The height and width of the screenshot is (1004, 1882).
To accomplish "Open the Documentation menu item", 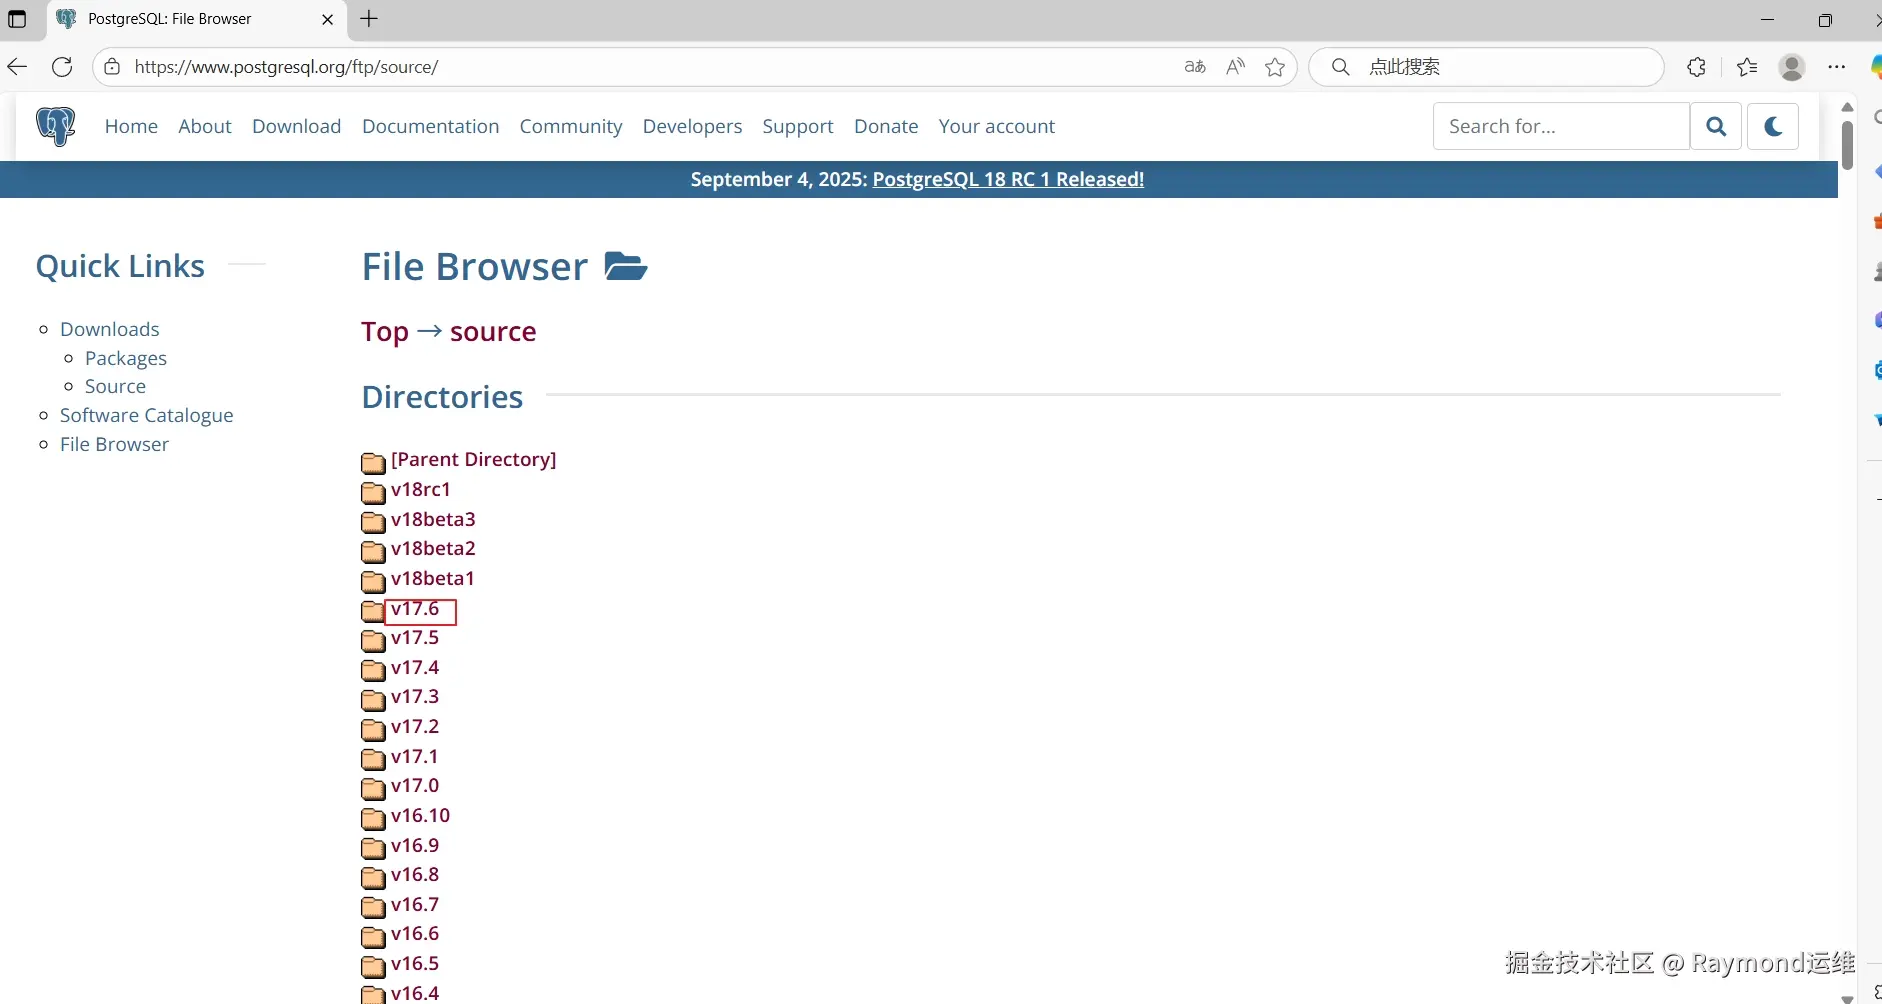I will point(431,126).
